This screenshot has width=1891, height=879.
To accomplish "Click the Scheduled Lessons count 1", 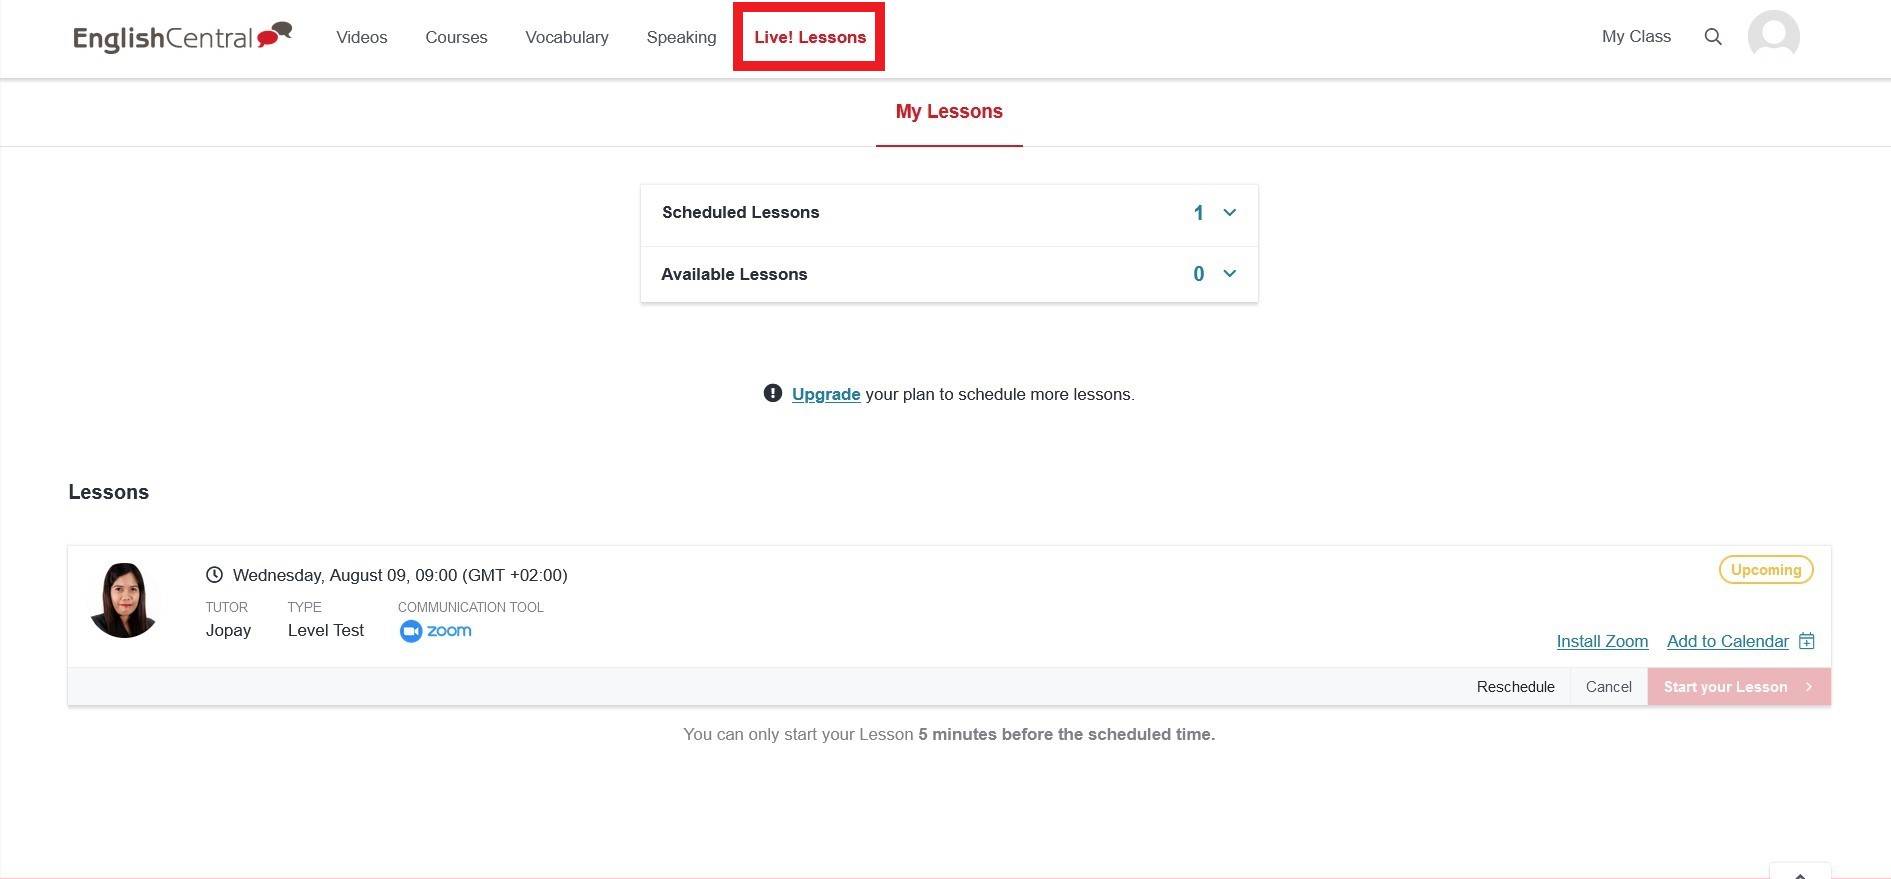I will [x=1198, y=212].
